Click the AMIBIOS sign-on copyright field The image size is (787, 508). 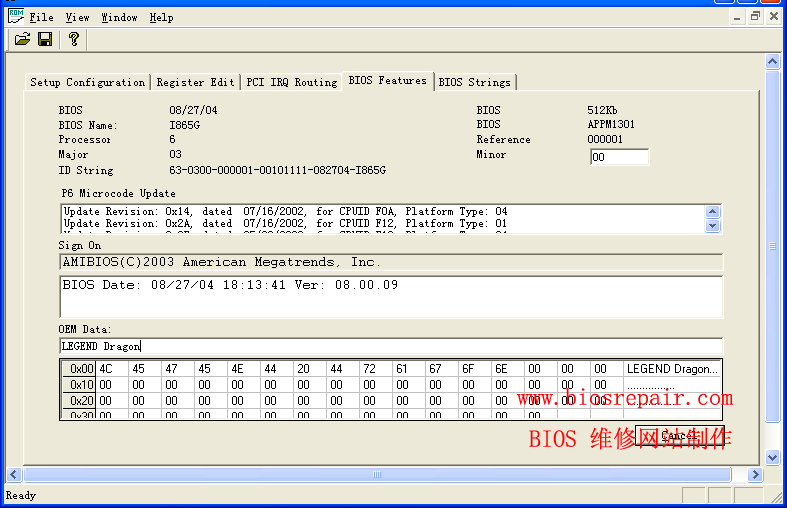[x=391, y=263]
